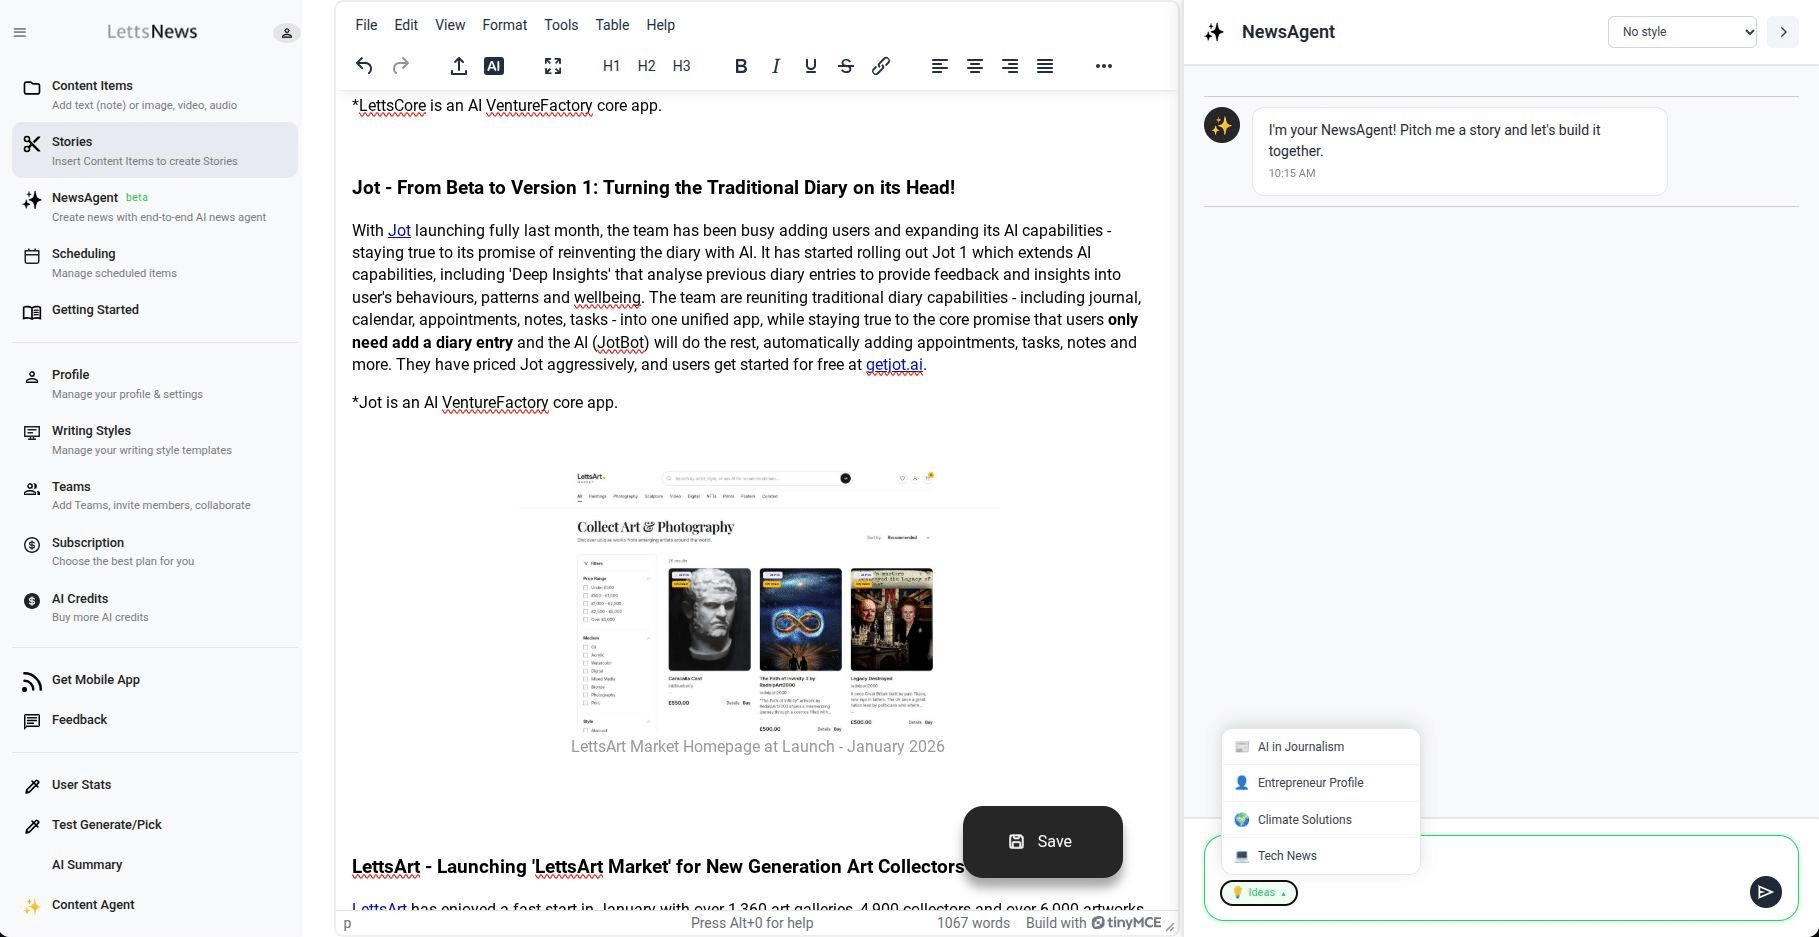
Task: Click the Redo icon
Action: tap(400, 66)
